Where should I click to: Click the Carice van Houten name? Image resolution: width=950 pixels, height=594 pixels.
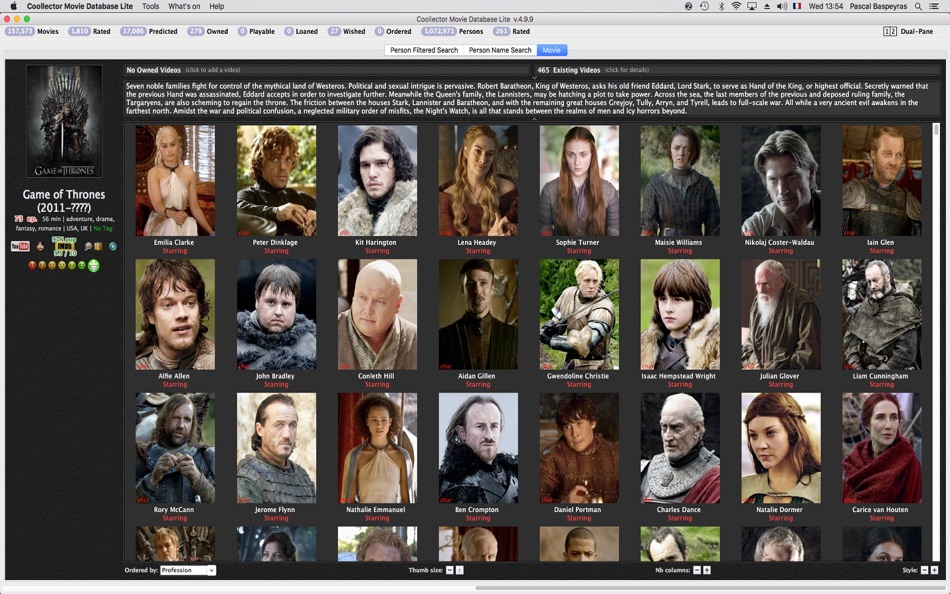(x=880, y=510)
